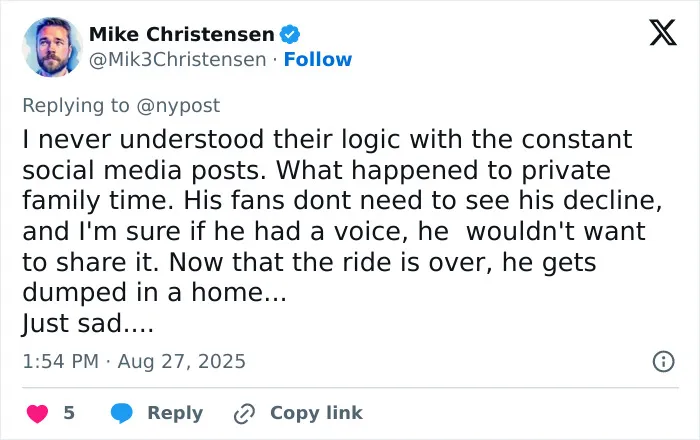This screenshot has width=700, height=440.
Task: Click the Reply text label
Action: click(175, 413)
